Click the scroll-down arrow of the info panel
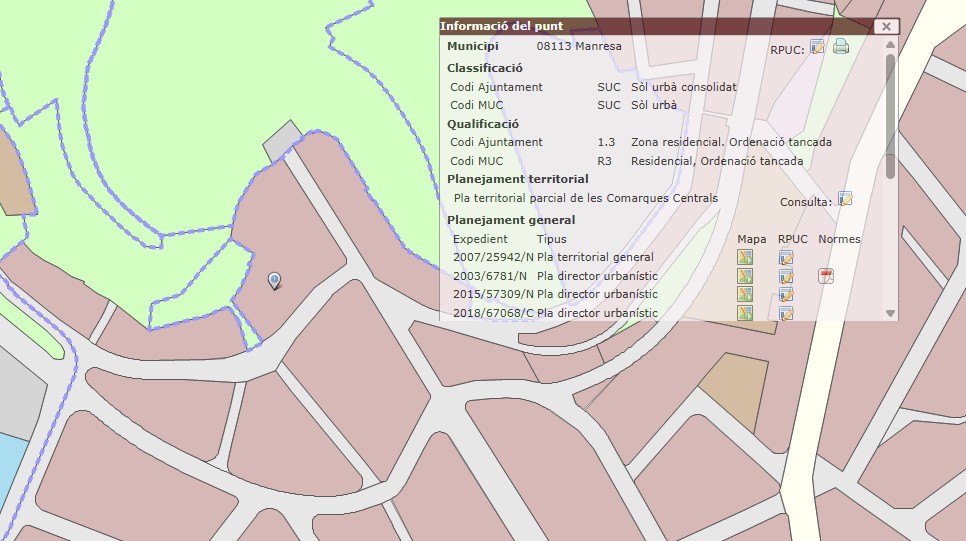This screenshot has width=966, height=541. (890, 313)
